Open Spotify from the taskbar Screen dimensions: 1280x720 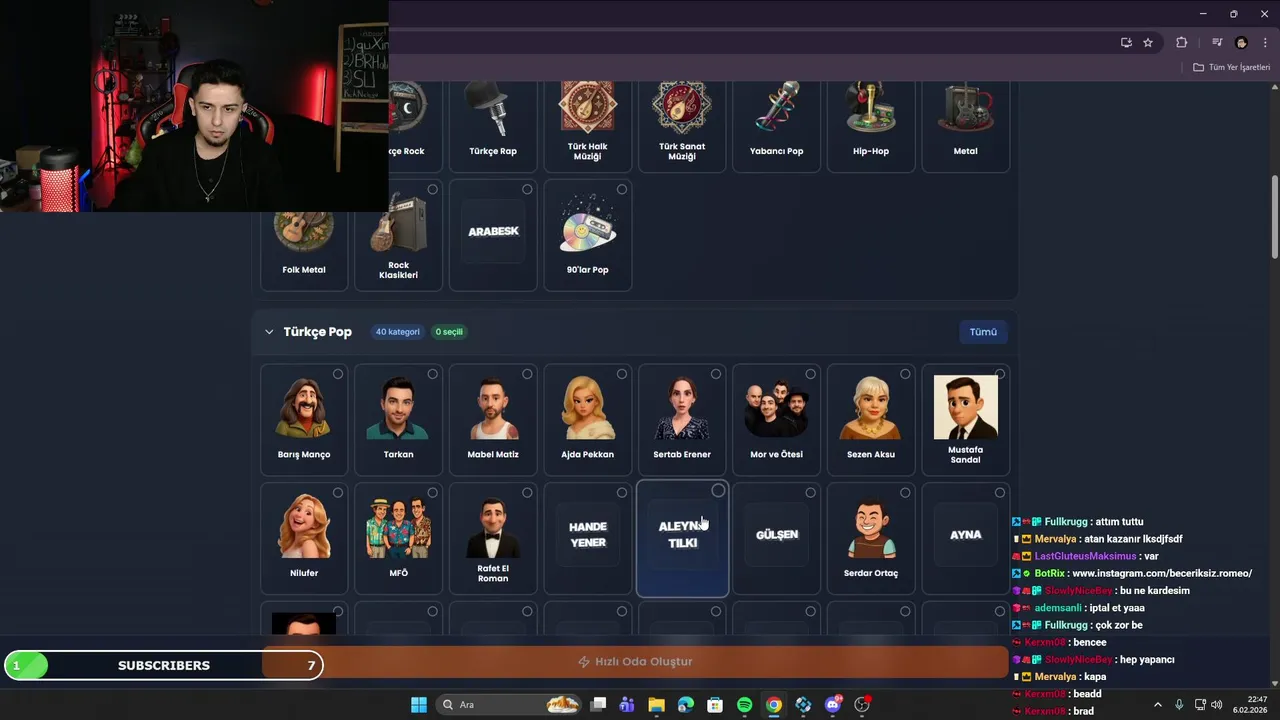[x=744, y=705]
